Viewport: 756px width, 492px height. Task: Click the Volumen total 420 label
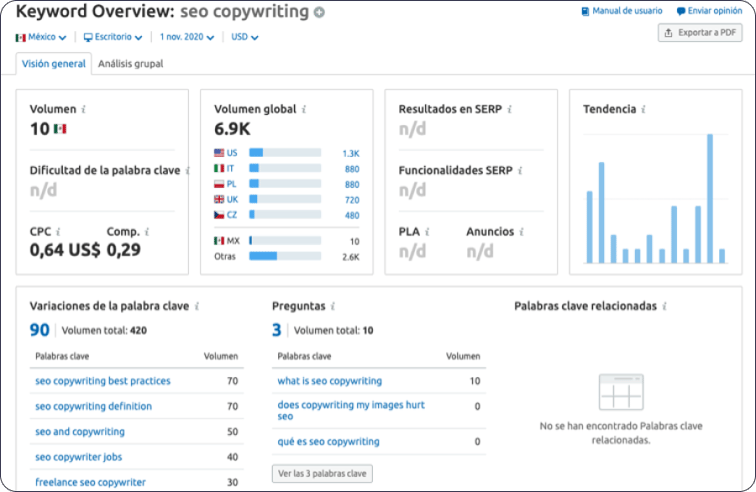click(104, 330)
